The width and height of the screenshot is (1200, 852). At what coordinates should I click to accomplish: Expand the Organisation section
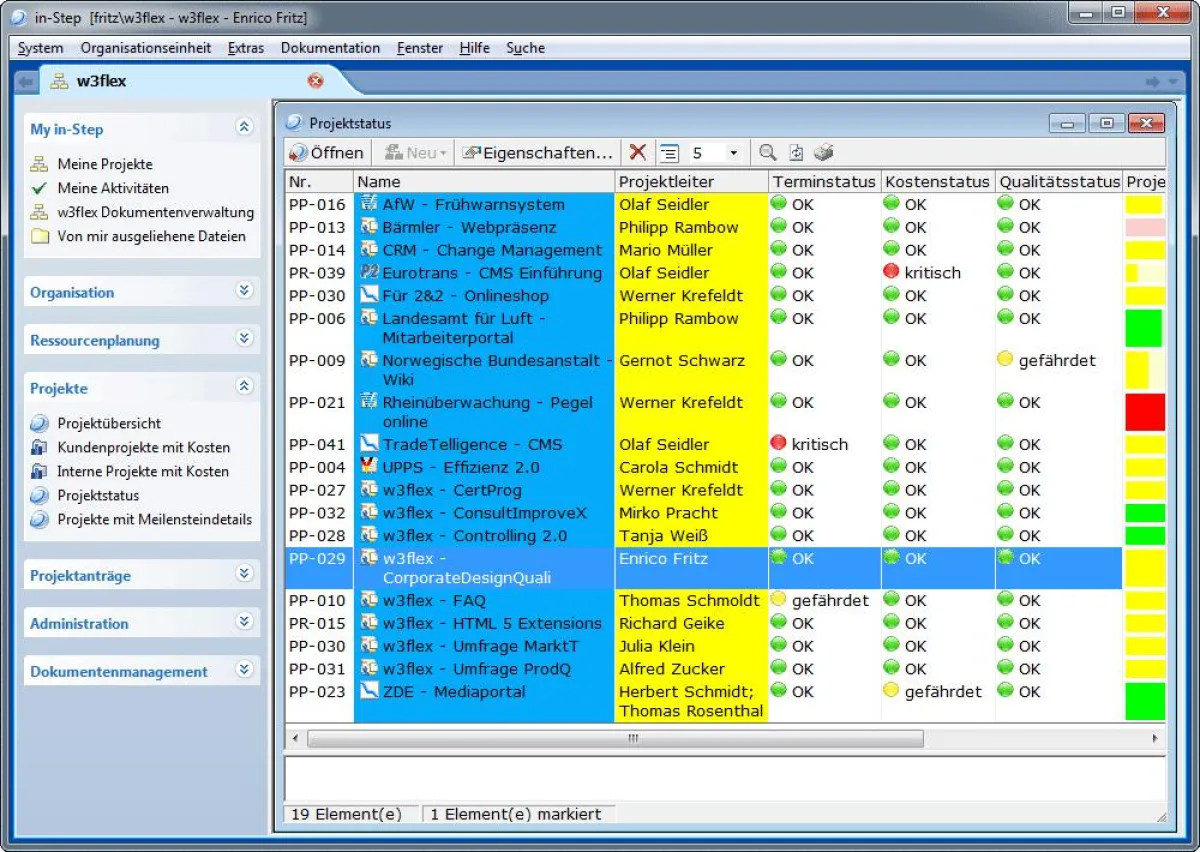[244, 291]
